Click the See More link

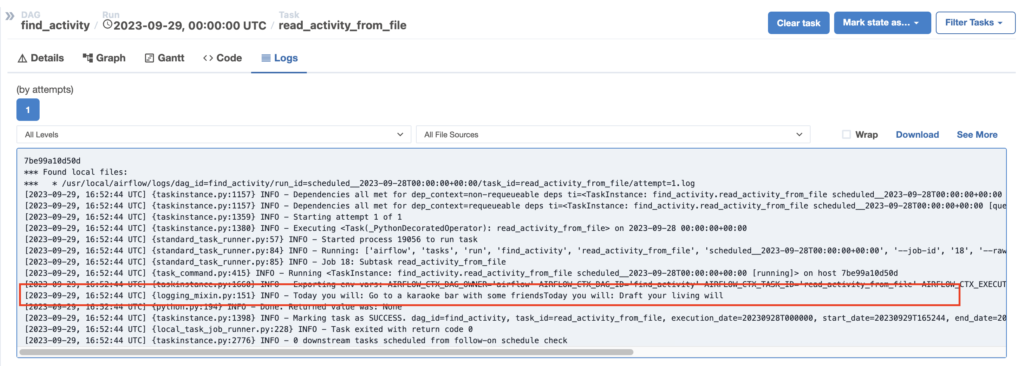(x=977, y=135)
